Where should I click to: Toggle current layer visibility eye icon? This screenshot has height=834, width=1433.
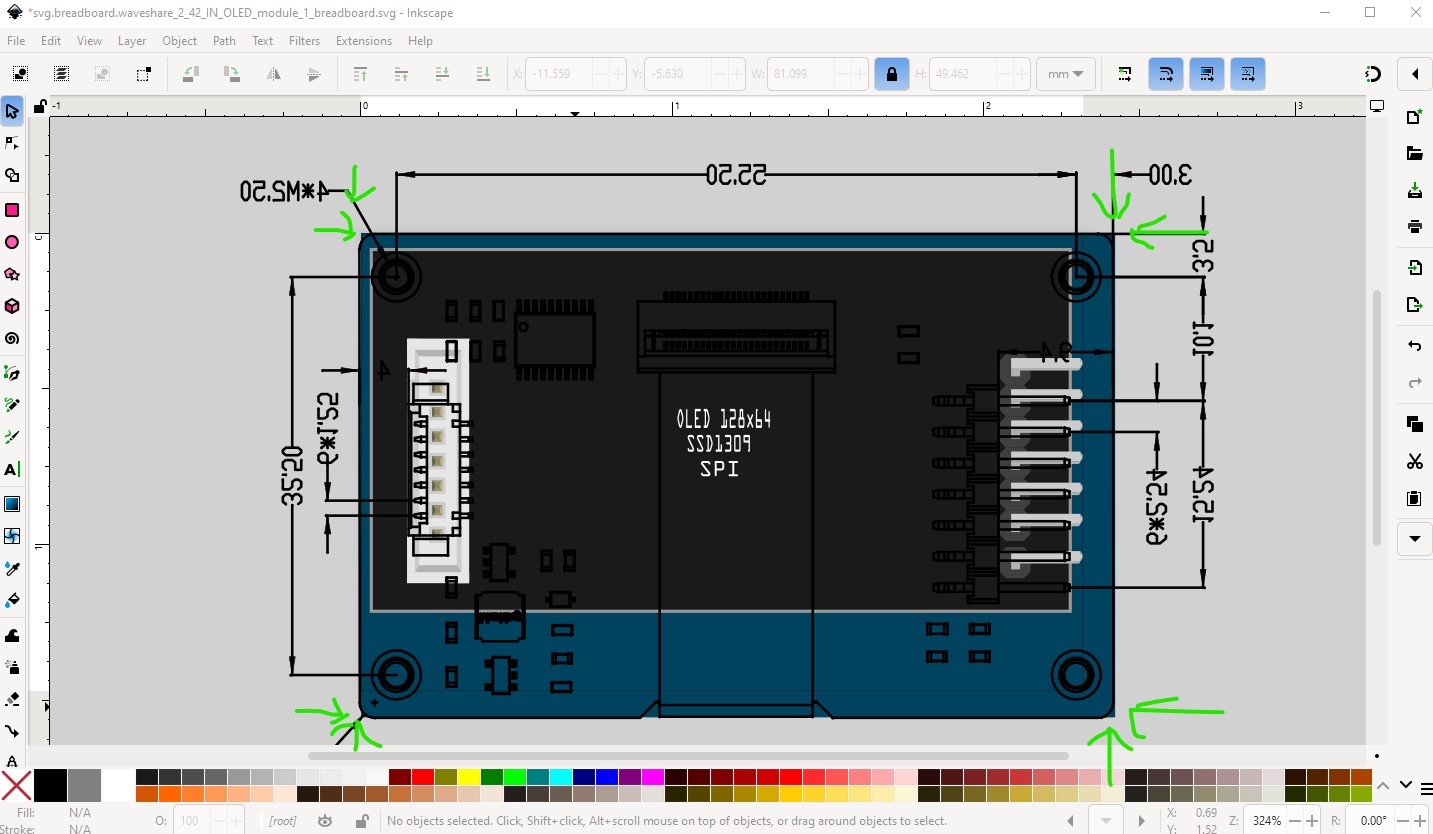point(325,821)
